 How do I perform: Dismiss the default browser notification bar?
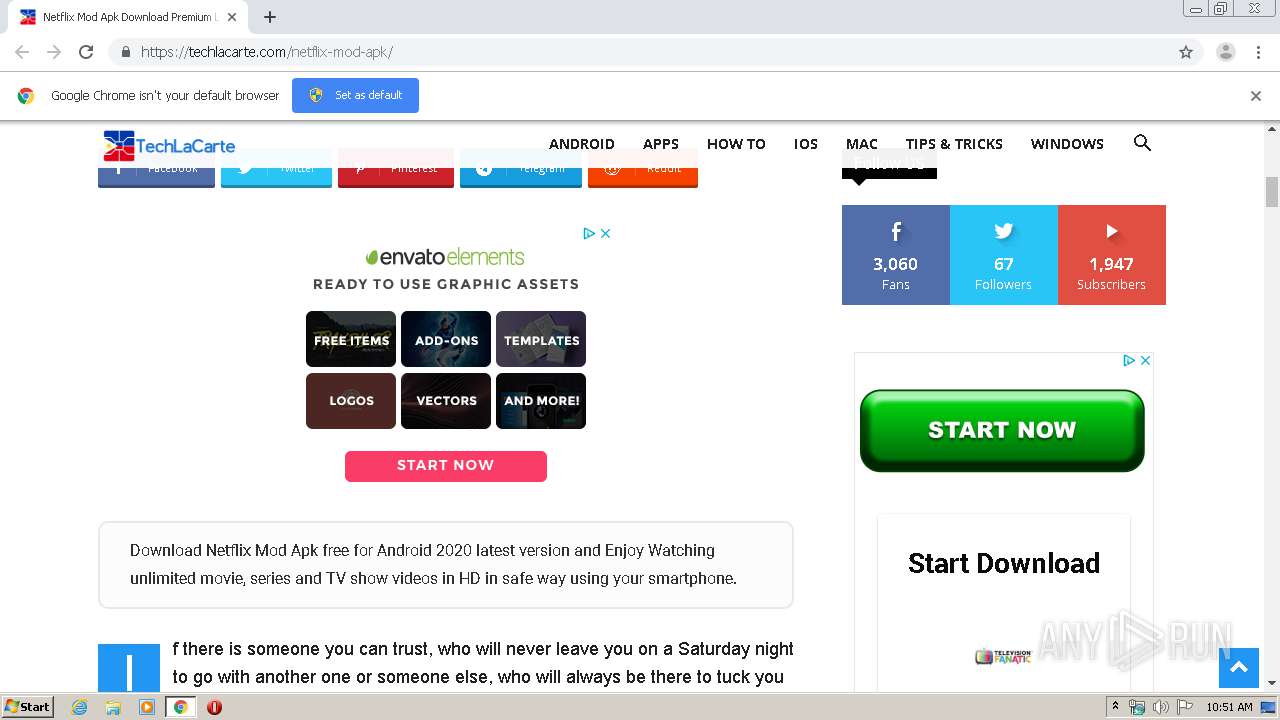pos(1256,96)
